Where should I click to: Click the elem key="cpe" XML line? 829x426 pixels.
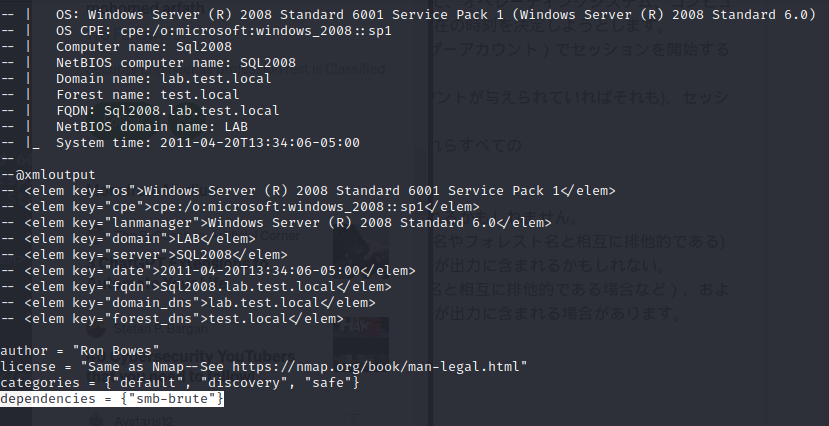(240, 206)
